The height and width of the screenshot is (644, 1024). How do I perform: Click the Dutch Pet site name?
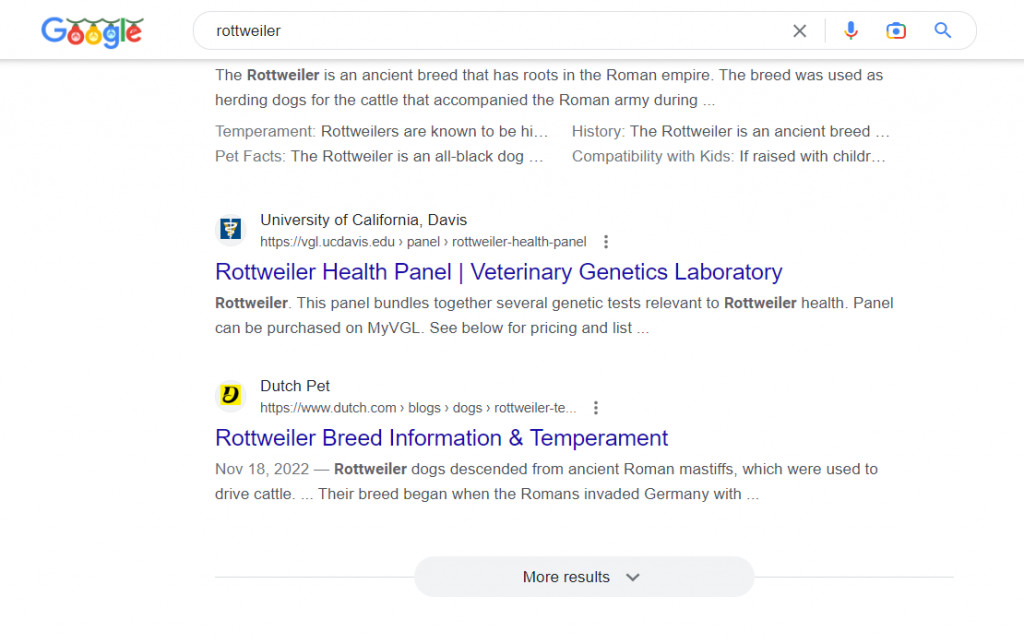(x=295, y=386)
